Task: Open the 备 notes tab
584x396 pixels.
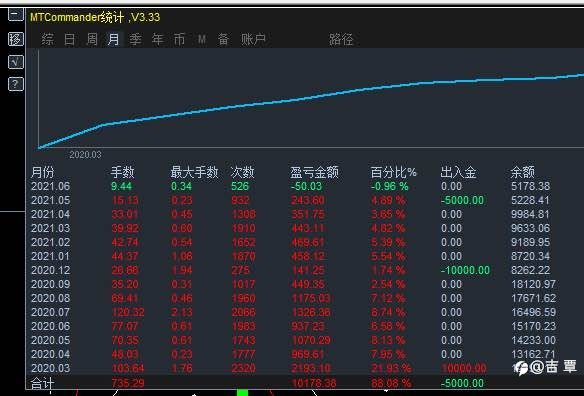Action: coord(223,39)
